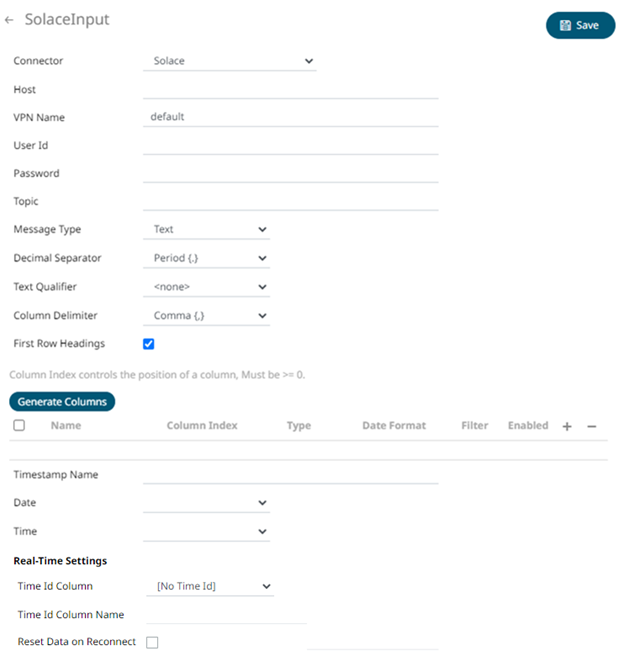The image size is (624, 651).
Task: Open the Date dropdown
Action: click(206, 503)
